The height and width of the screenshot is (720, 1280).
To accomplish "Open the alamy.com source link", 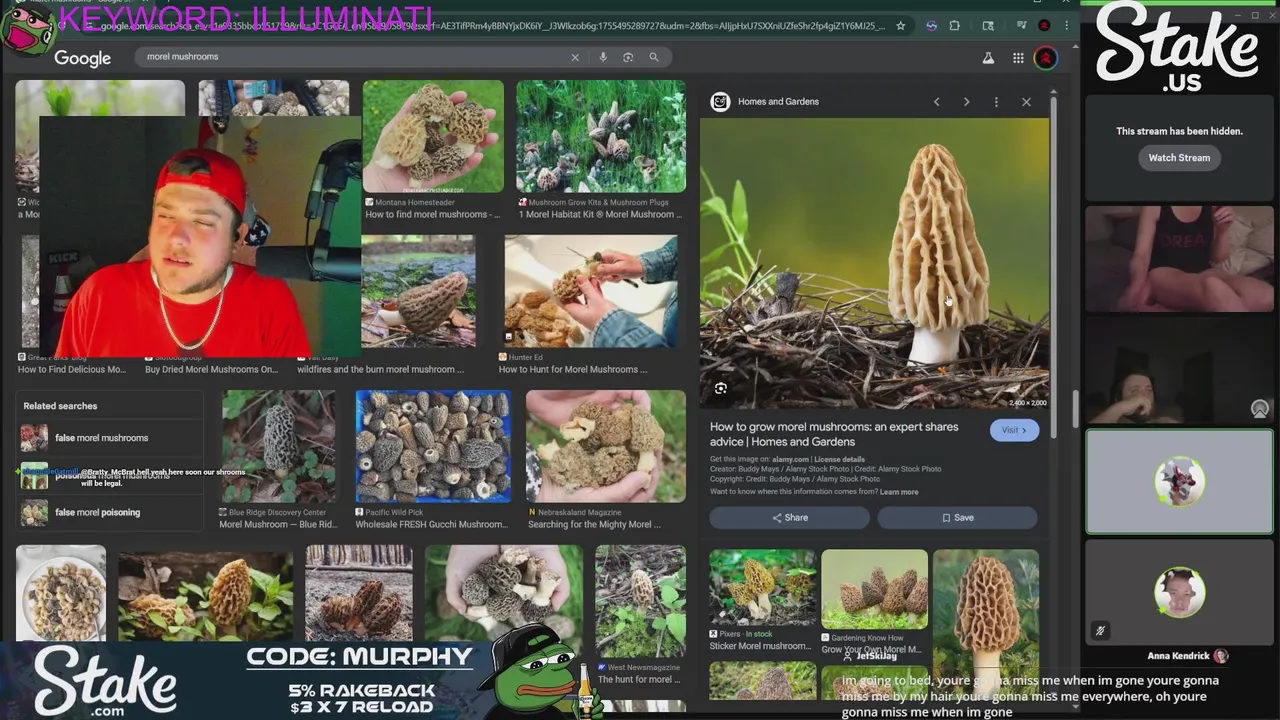I will [x=790, y=459].
